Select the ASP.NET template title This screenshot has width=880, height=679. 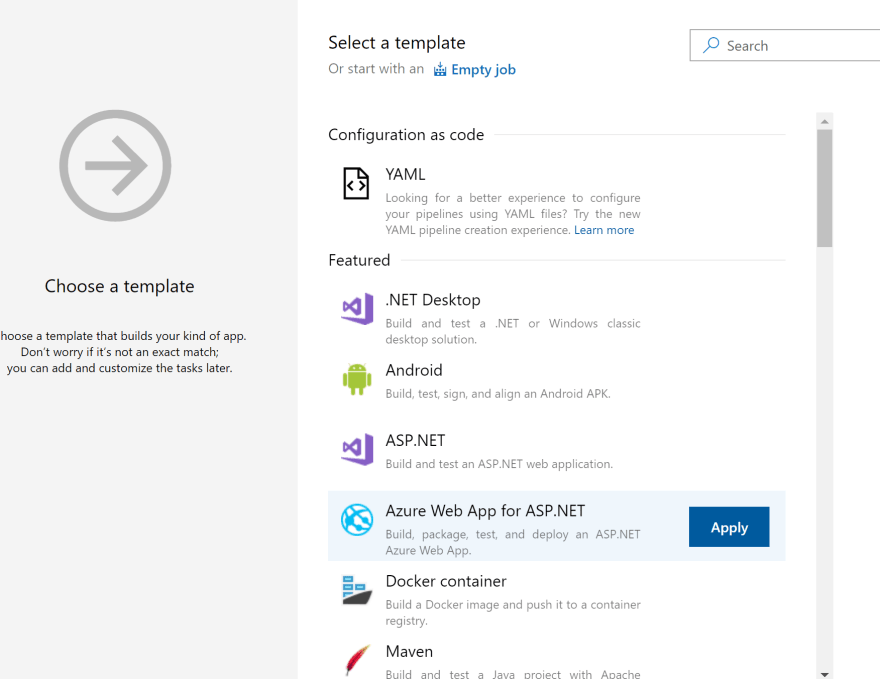pos(415,441)
